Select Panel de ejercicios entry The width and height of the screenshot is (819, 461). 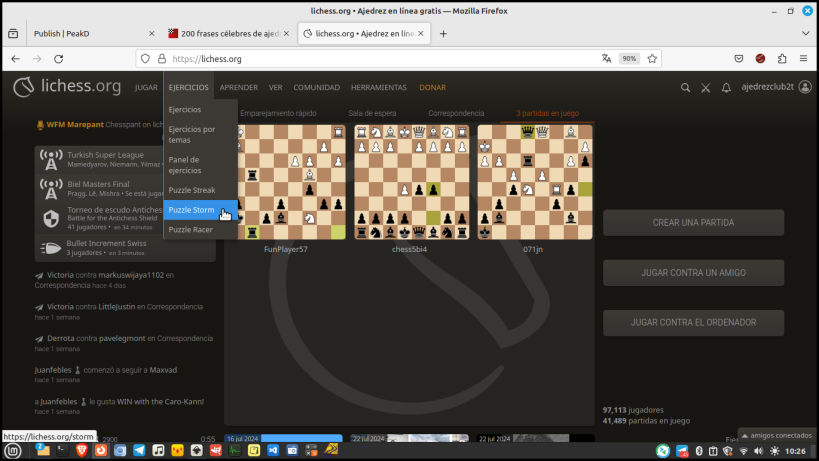click(x=201, y=165)
